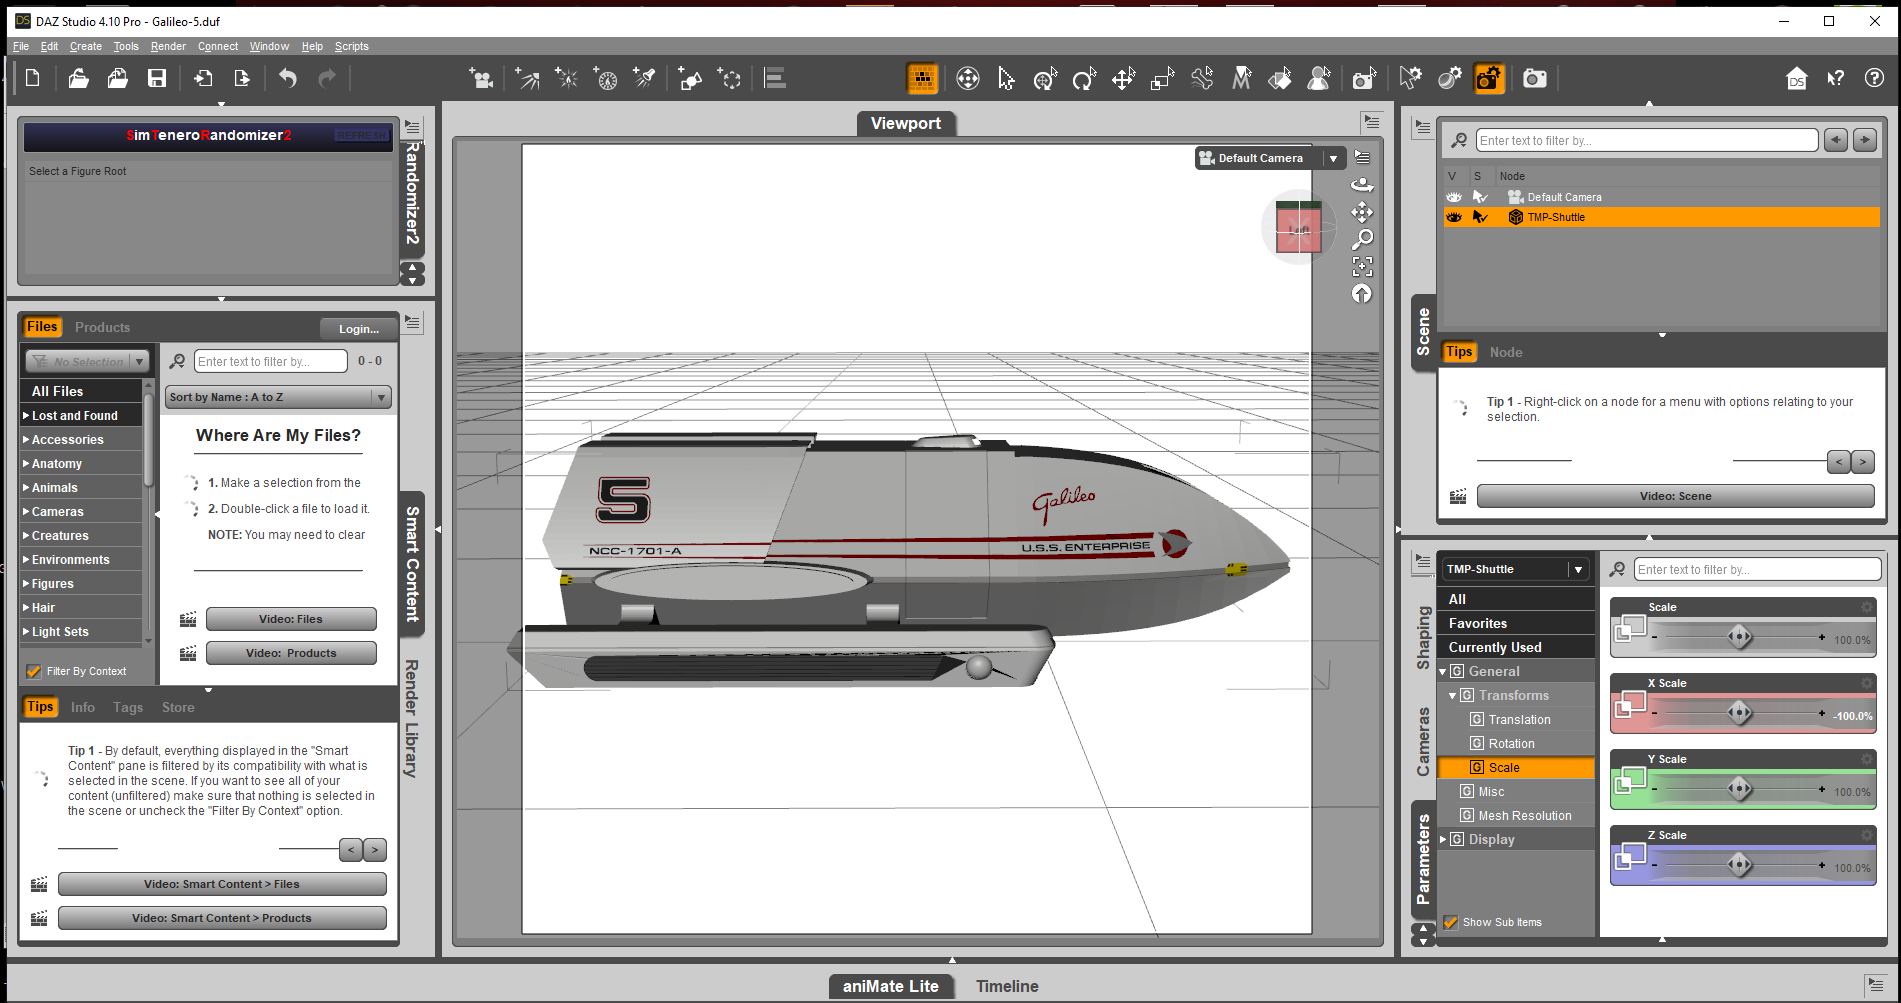Viewport: 1901px width, 1003px height.
Task: Open the Create menu
Action: pos(85,46)
